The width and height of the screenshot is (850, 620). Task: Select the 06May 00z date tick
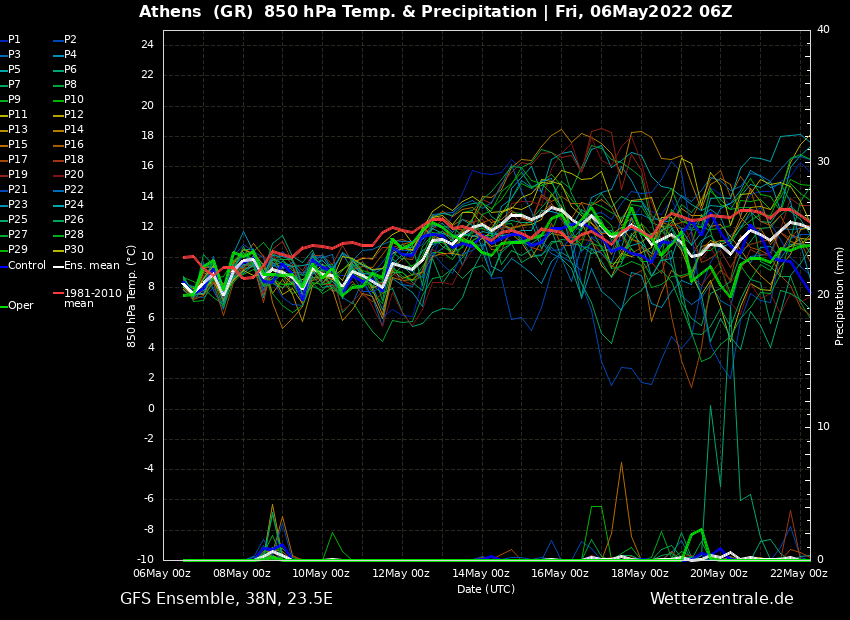coord(162,574)
